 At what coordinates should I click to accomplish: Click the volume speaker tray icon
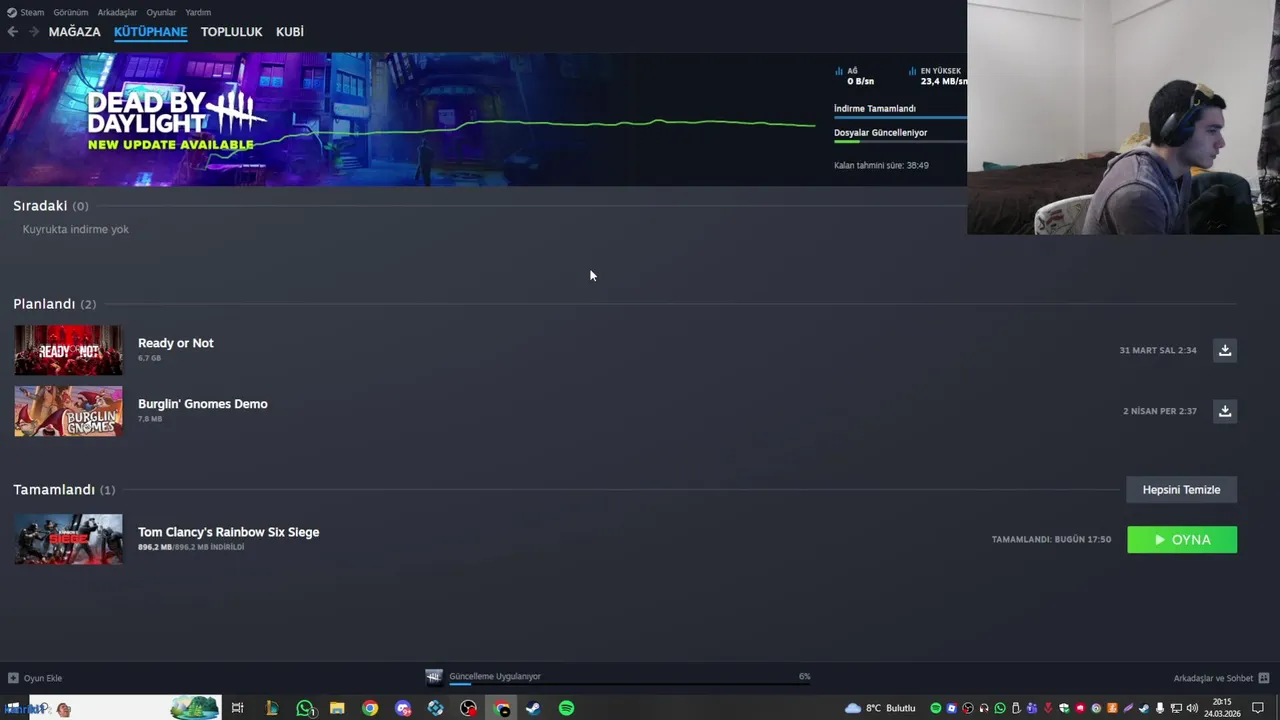[1192, 708]
